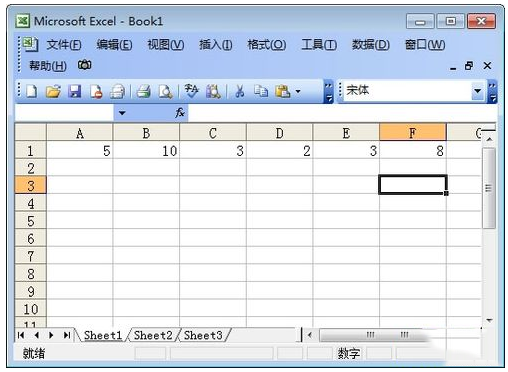
Task: Create a new blank workbook
Action: [x=32, y=91]
